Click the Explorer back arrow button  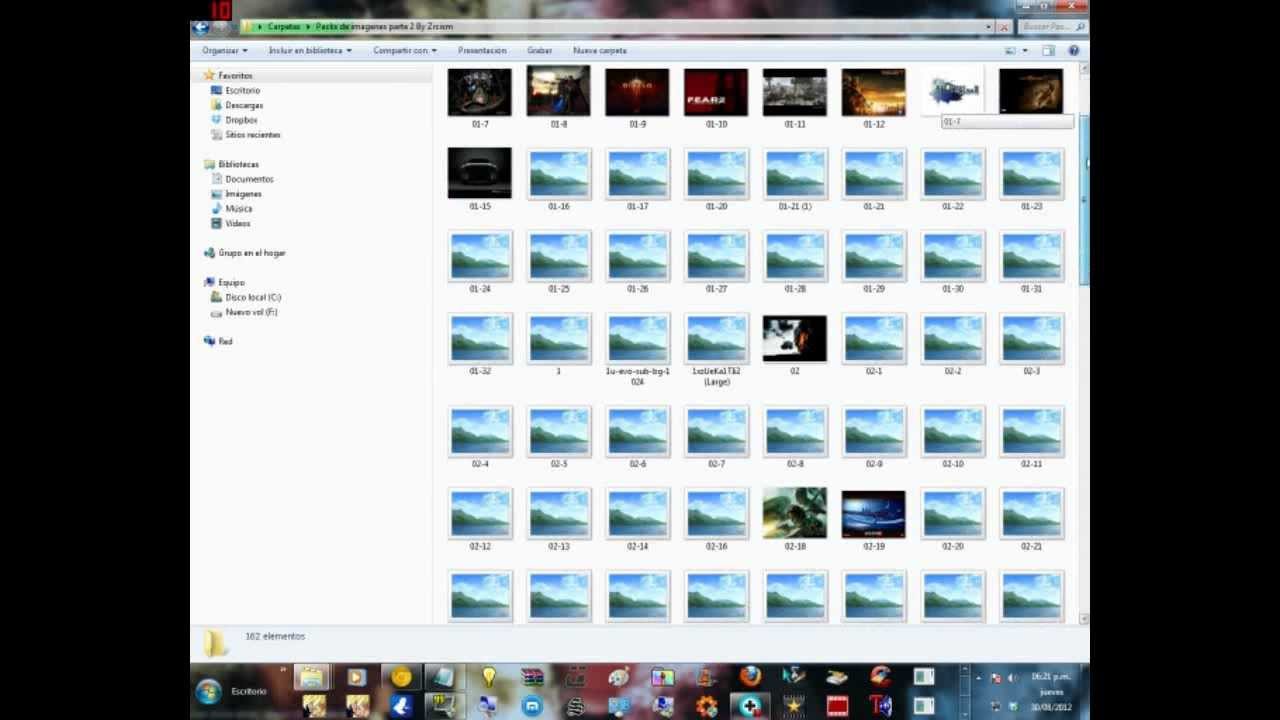coord(201,27)
